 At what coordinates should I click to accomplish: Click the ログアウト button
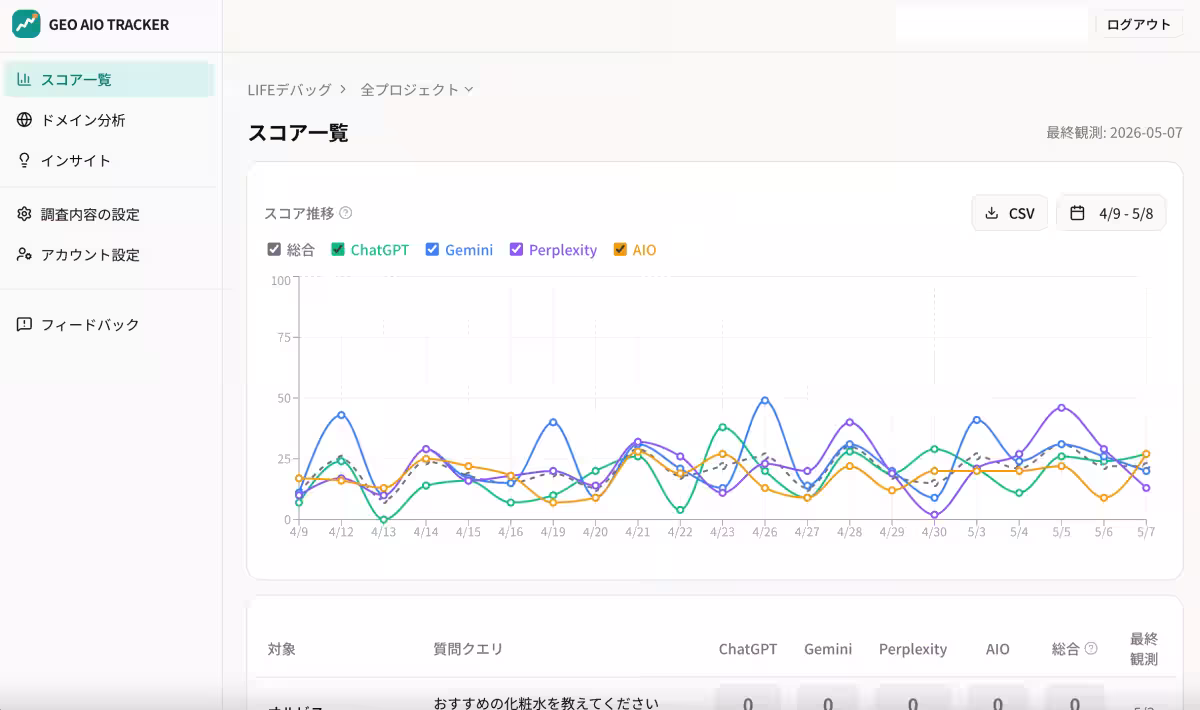(x=1139, y=25)
